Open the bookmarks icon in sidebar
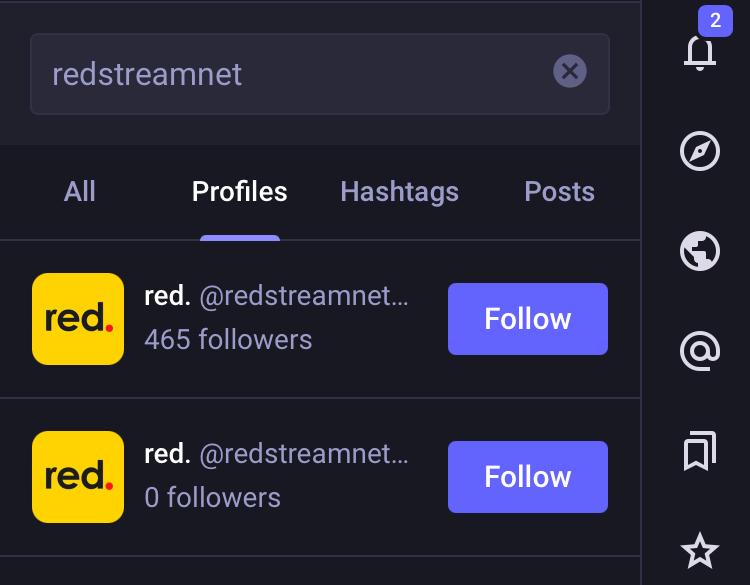The image size is (750, 585). coord(700,451)
